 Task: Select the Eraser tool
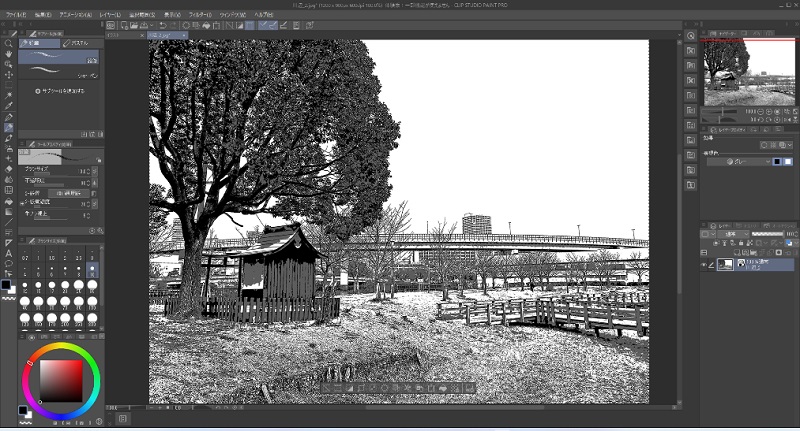(x=9, y=169)
